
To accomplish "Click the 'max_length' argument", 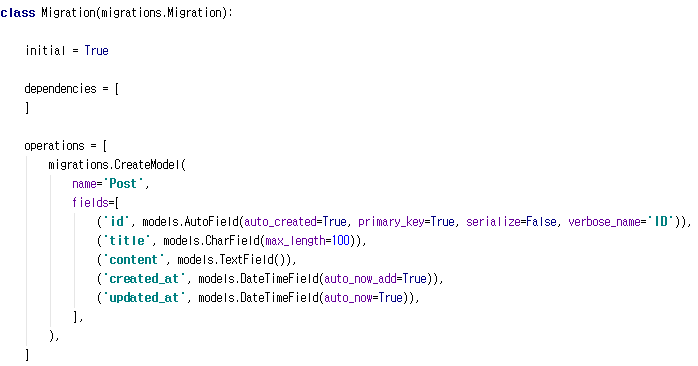I will (295, 241).
